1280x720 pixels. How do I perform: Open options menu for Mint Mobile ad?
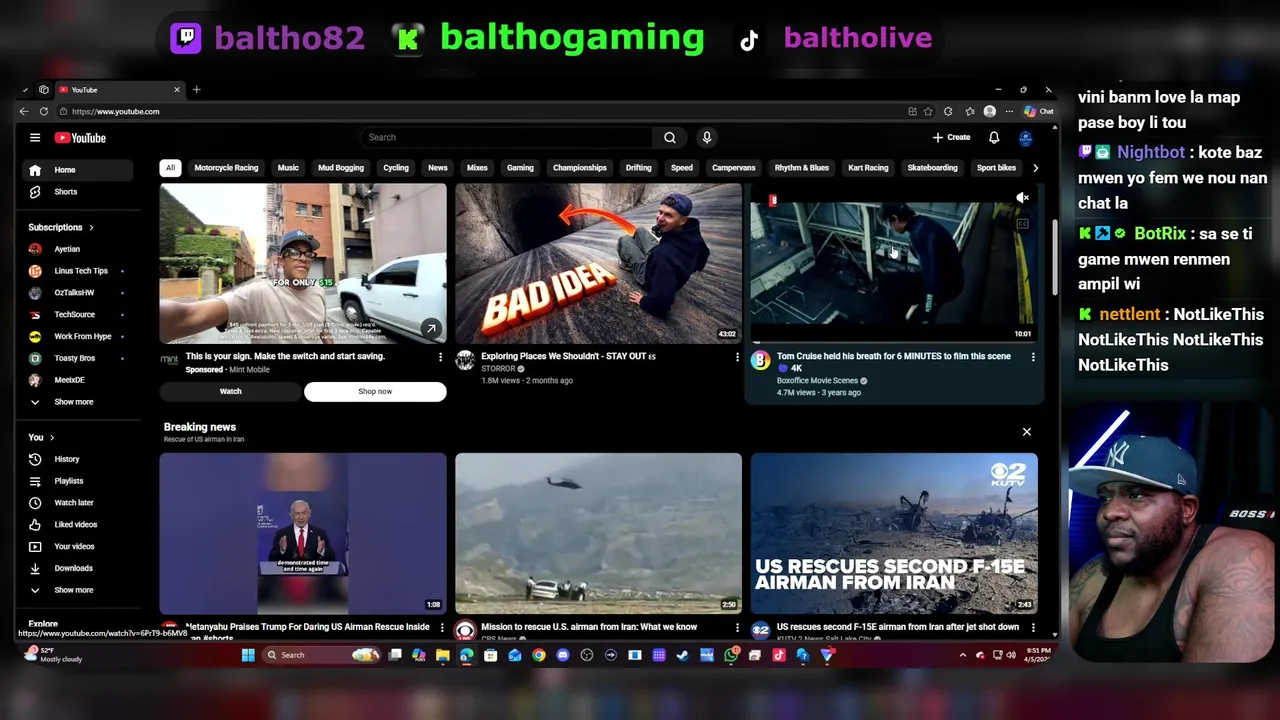tap(440, 357)
